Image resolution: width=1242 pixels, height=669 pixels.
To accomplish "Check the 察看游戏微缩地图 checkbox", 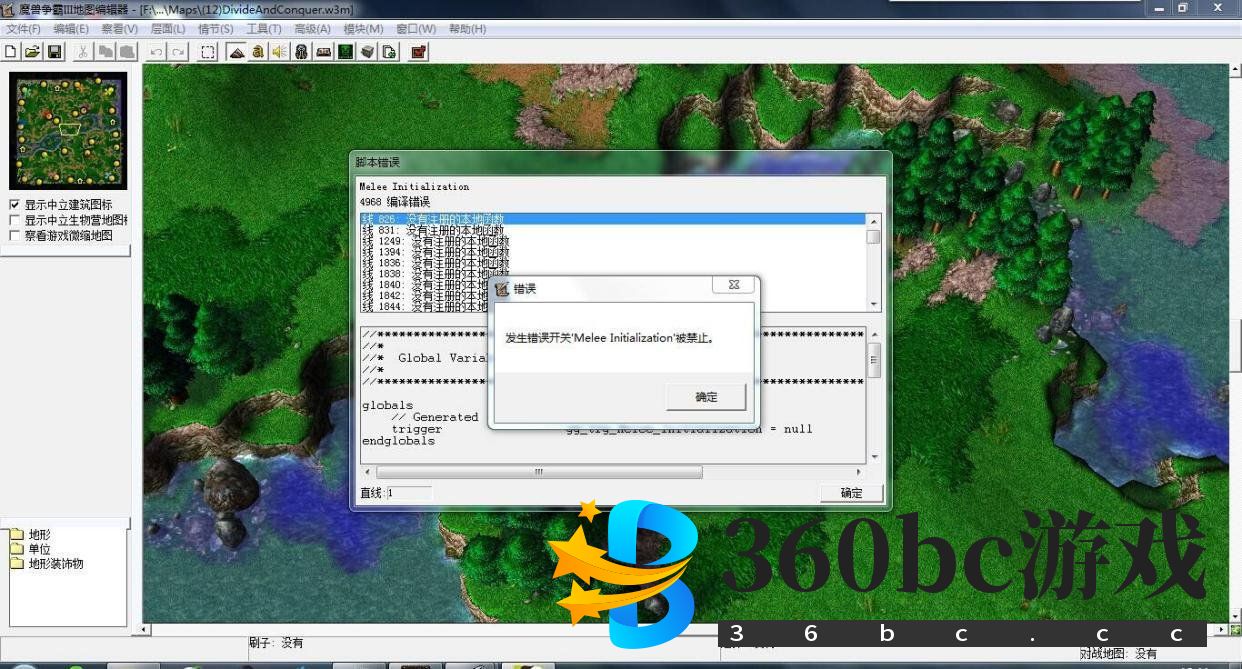I will (15, 236).
